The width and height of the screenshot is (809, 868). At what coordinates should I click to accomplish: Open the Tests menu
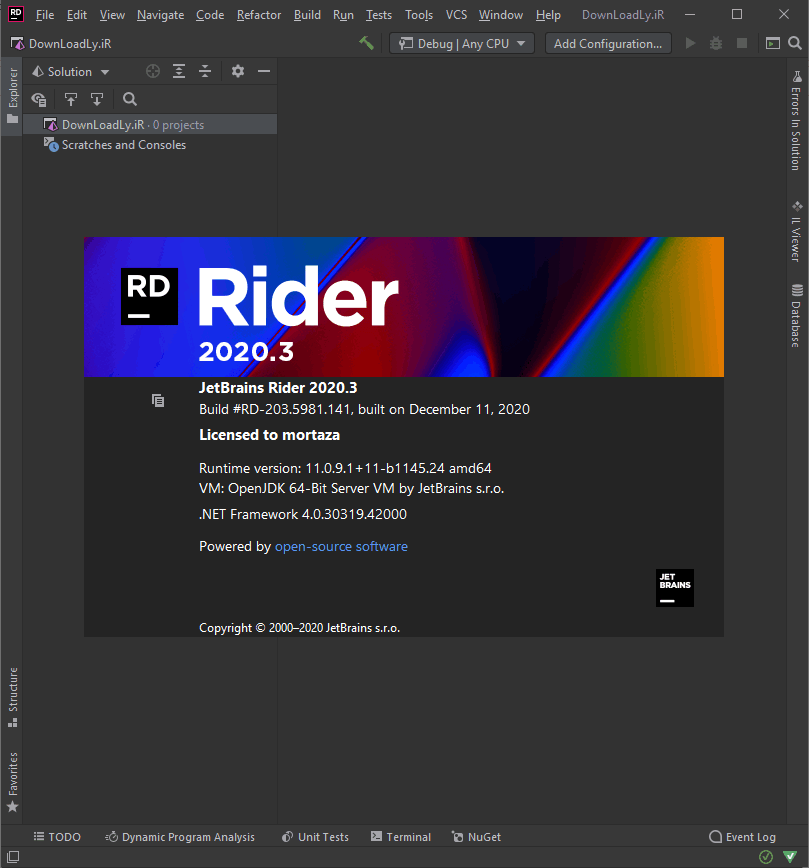click(379, 15)
